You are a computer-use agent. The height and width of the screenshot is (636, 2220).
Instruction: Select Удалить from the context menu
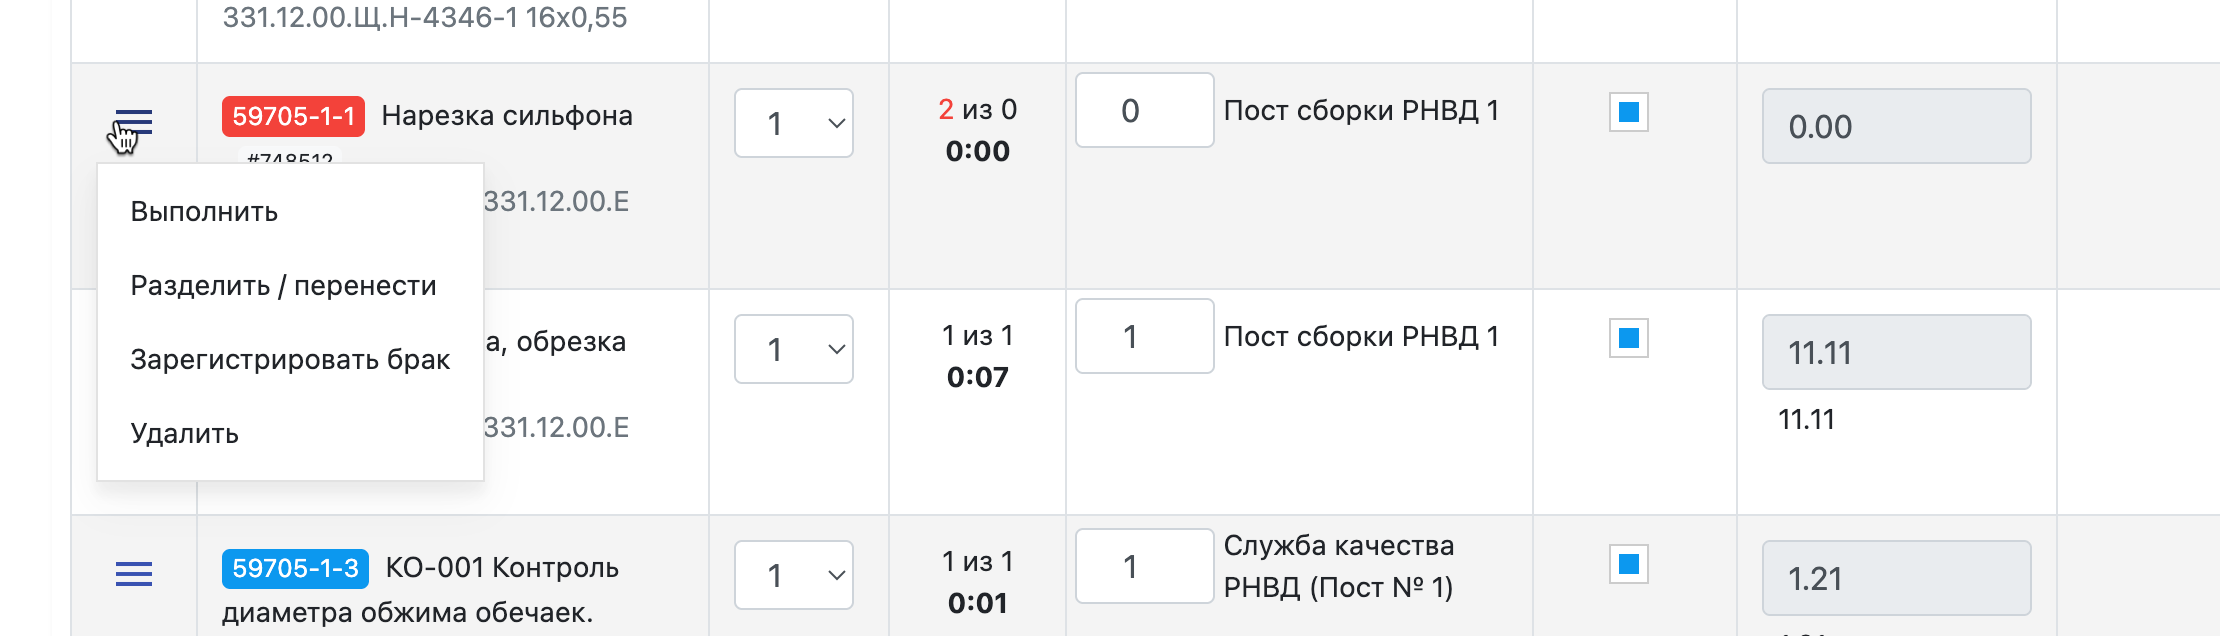[x=185, y=434]
